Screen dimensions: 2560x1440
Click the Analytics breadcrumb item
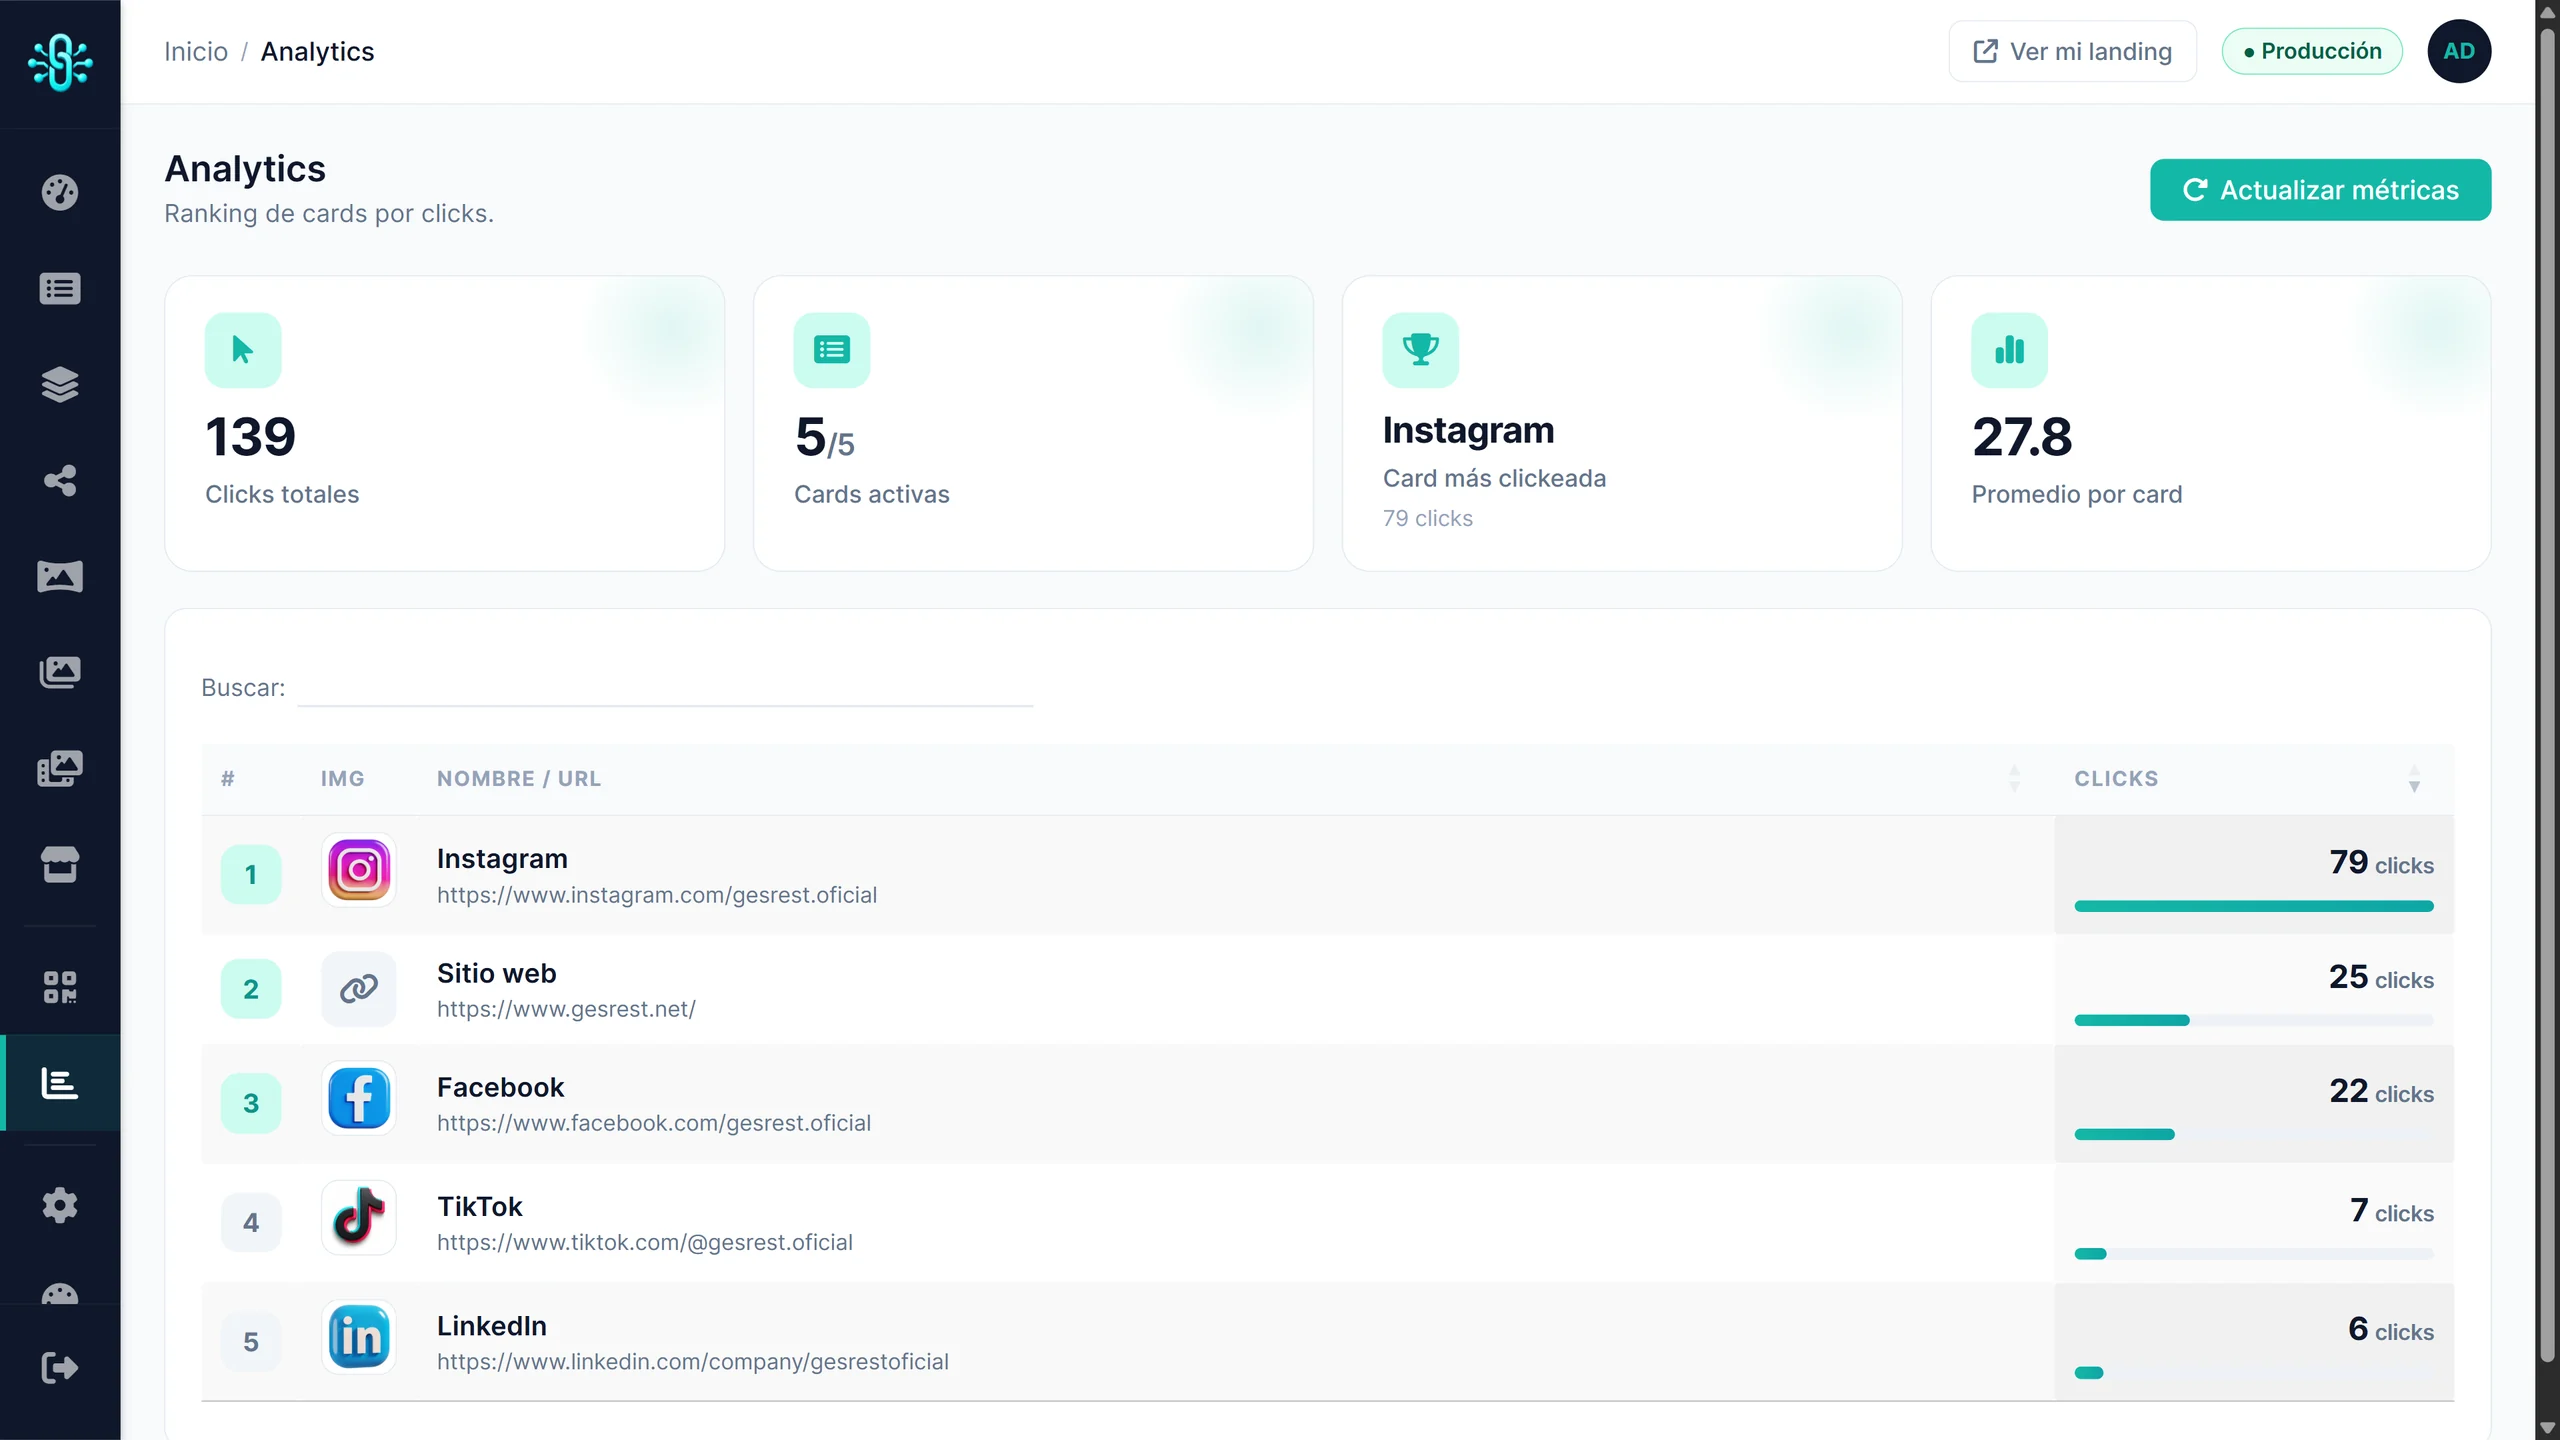click(x=317, y=51)
